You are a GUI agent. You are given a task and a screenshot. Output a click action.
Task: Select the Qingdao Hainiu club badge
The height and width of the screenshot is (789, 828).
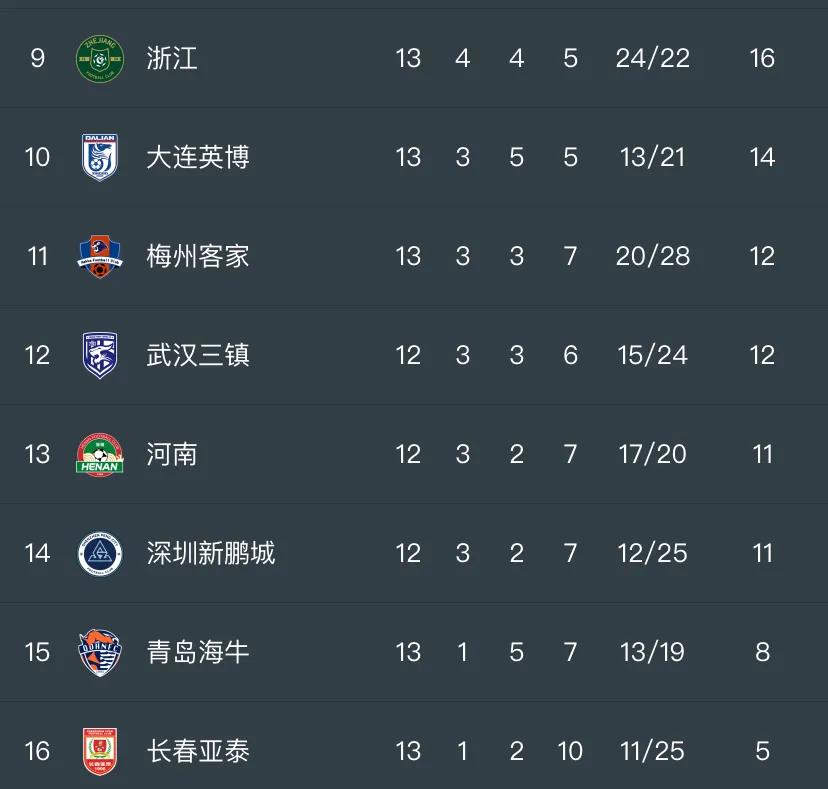coord(100,652)
